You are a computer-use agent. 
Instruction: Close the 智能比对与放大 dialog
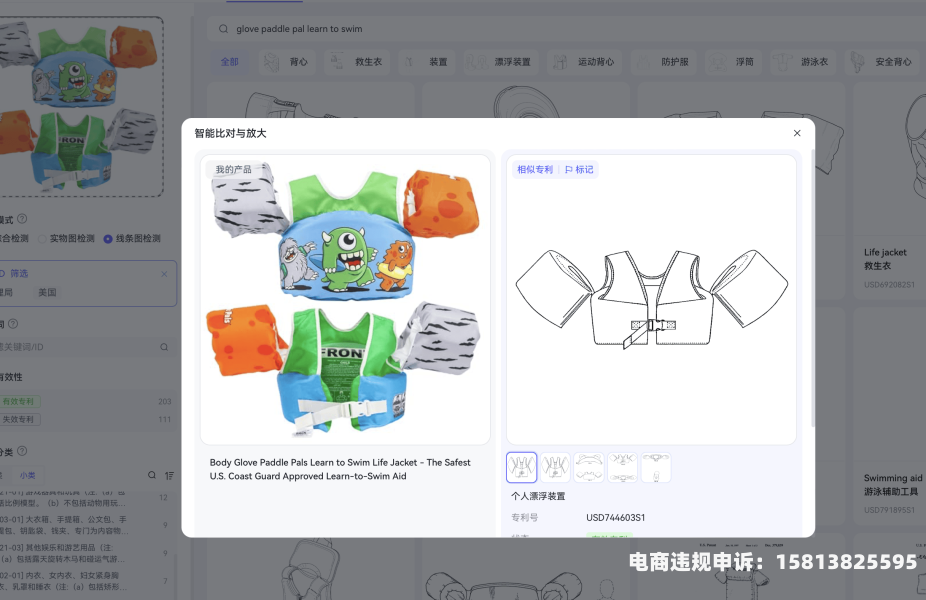point(797,133)
